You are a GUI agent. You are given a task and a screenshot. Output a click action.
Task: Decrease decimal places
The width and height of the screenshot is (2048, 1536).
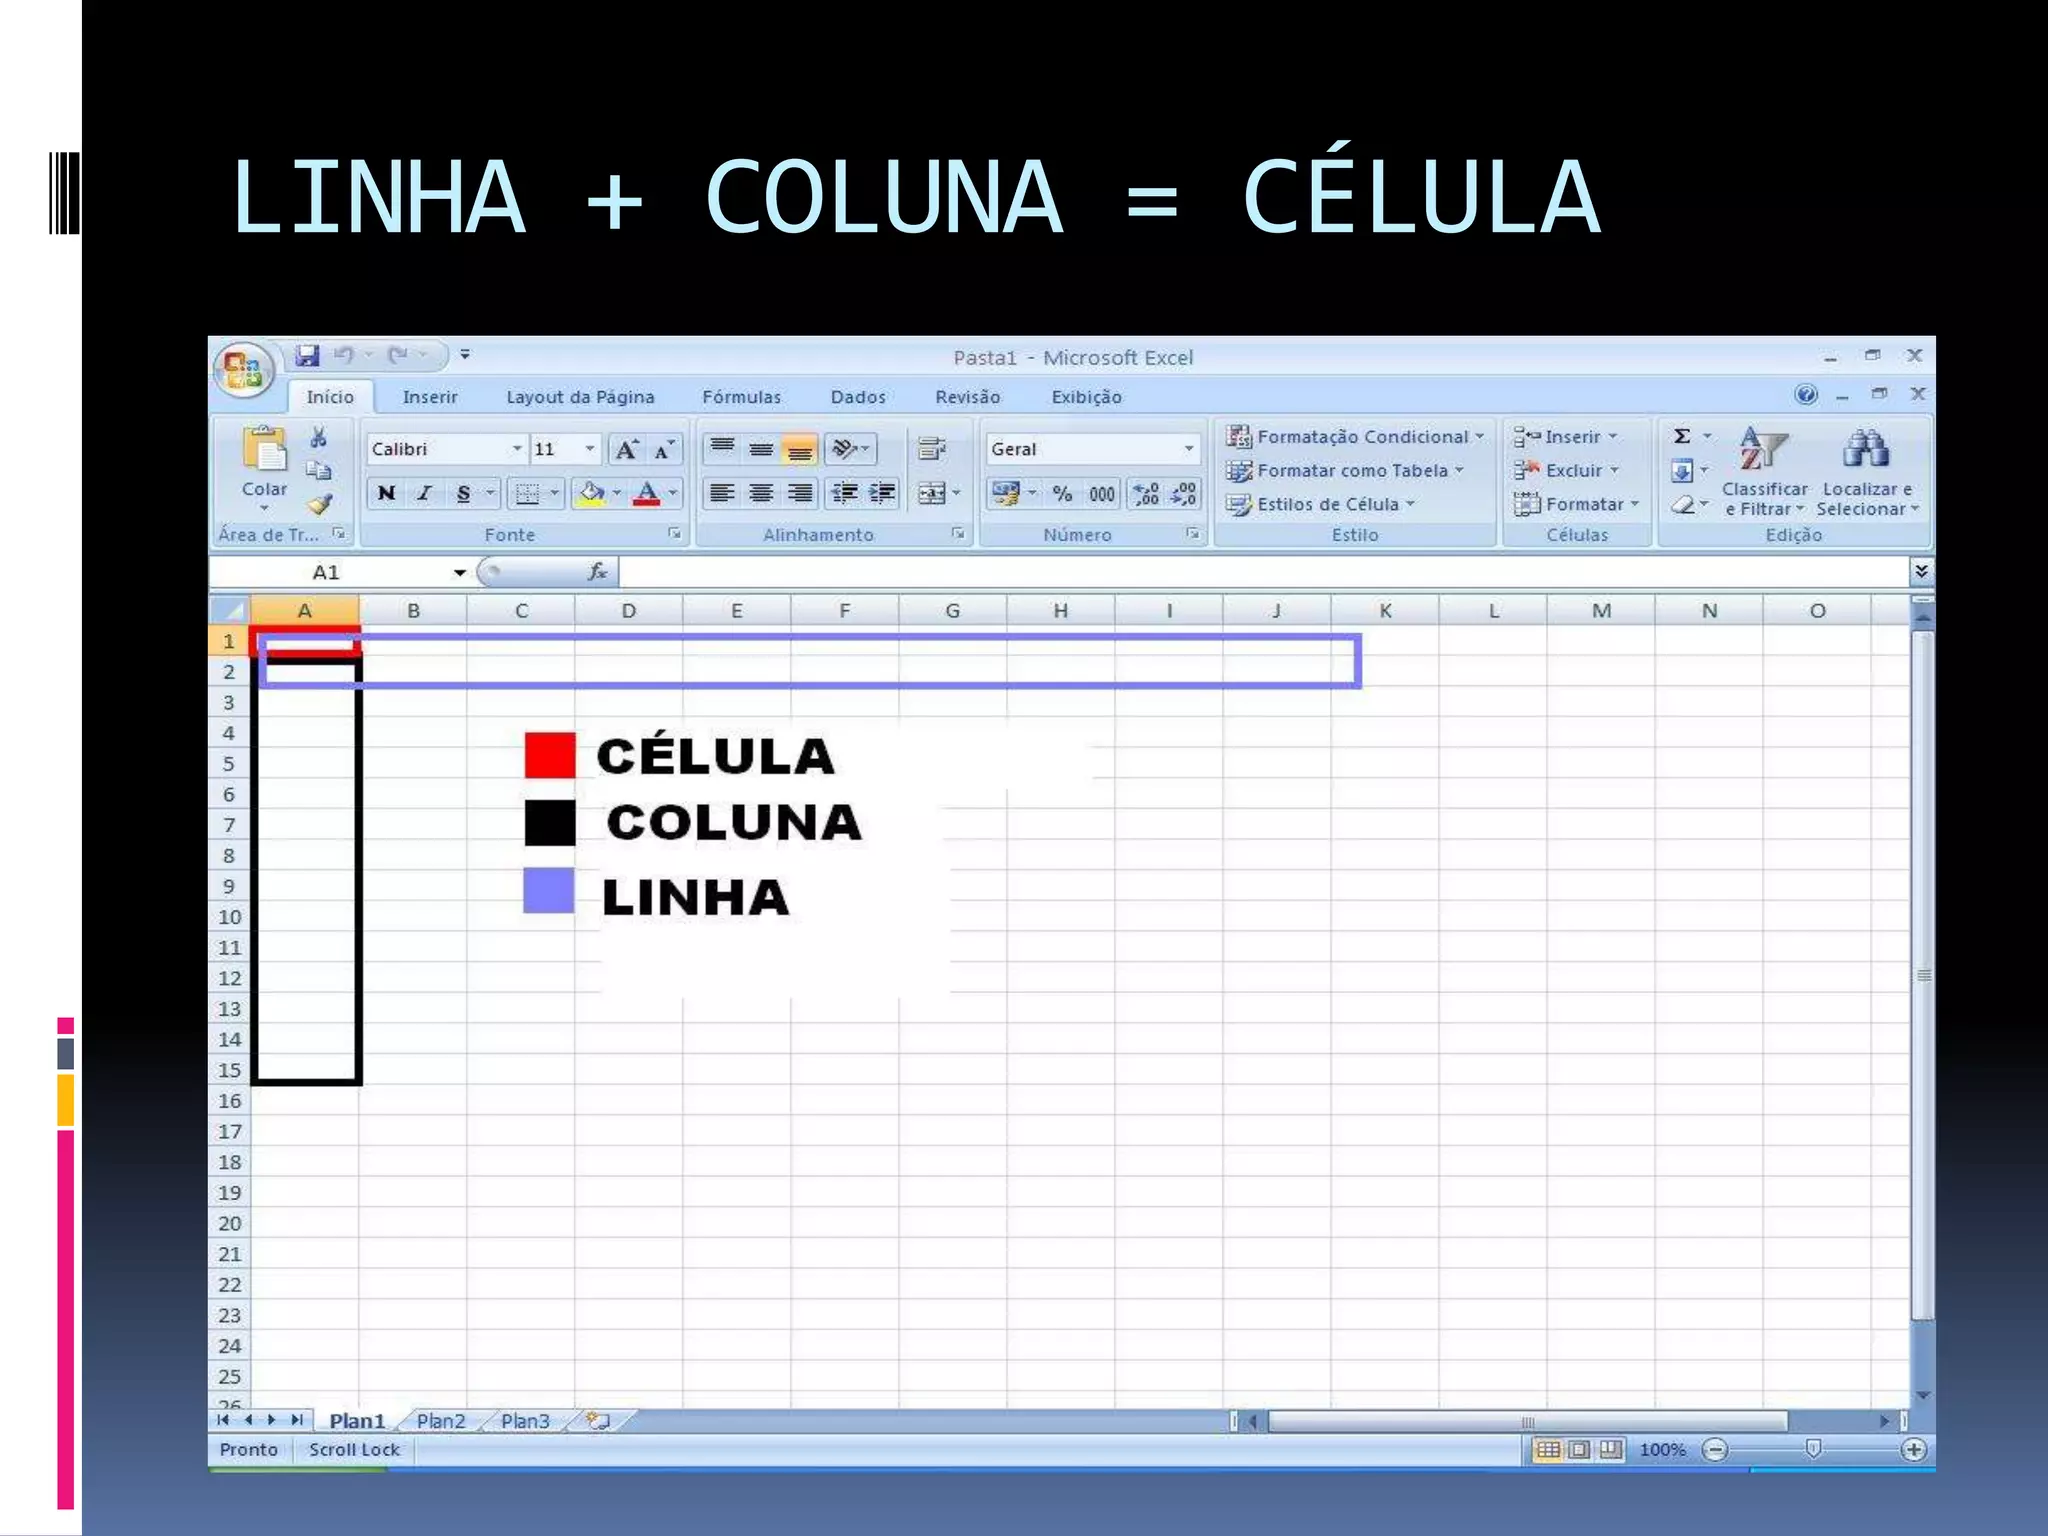pyautogui.click(x=1184, y=494)
